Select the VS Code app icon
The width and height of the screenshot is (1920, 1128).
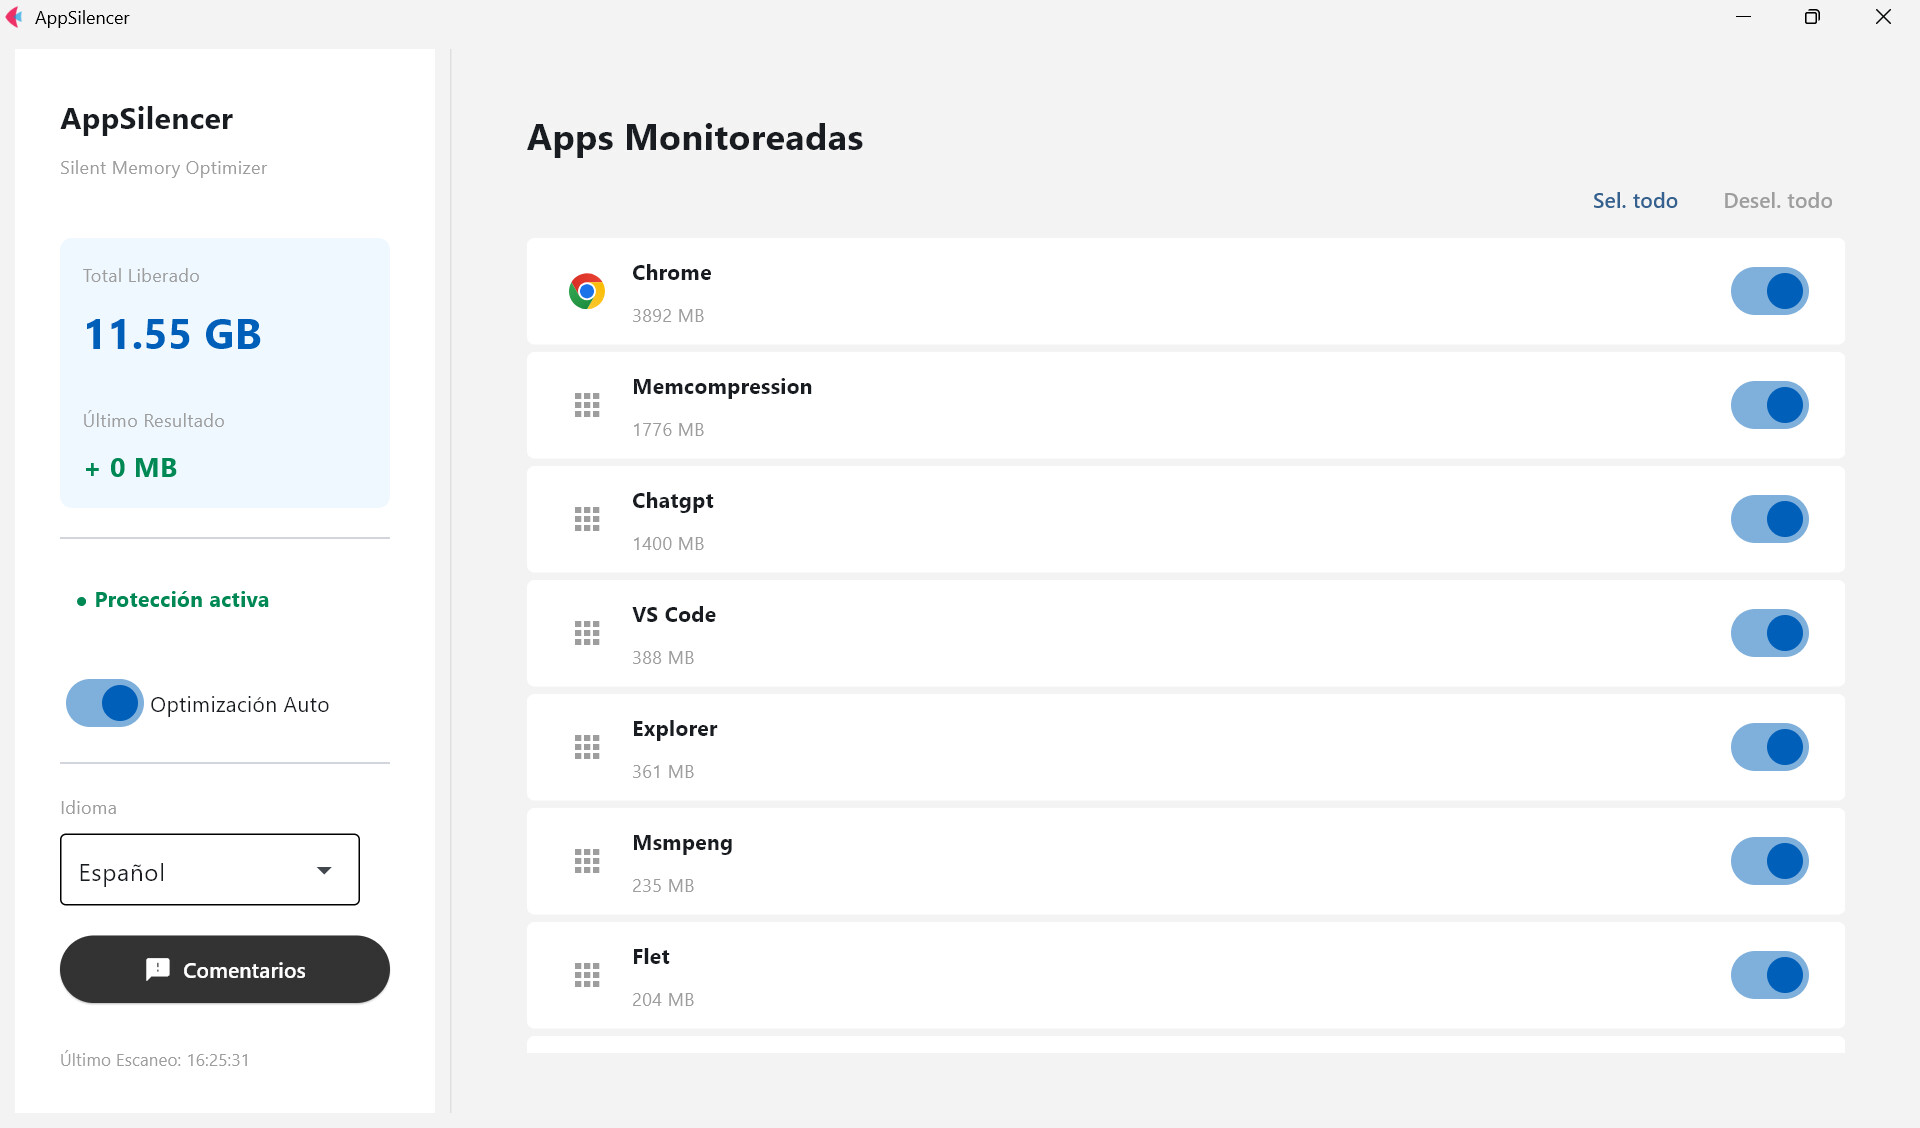(x=587, y=633)
